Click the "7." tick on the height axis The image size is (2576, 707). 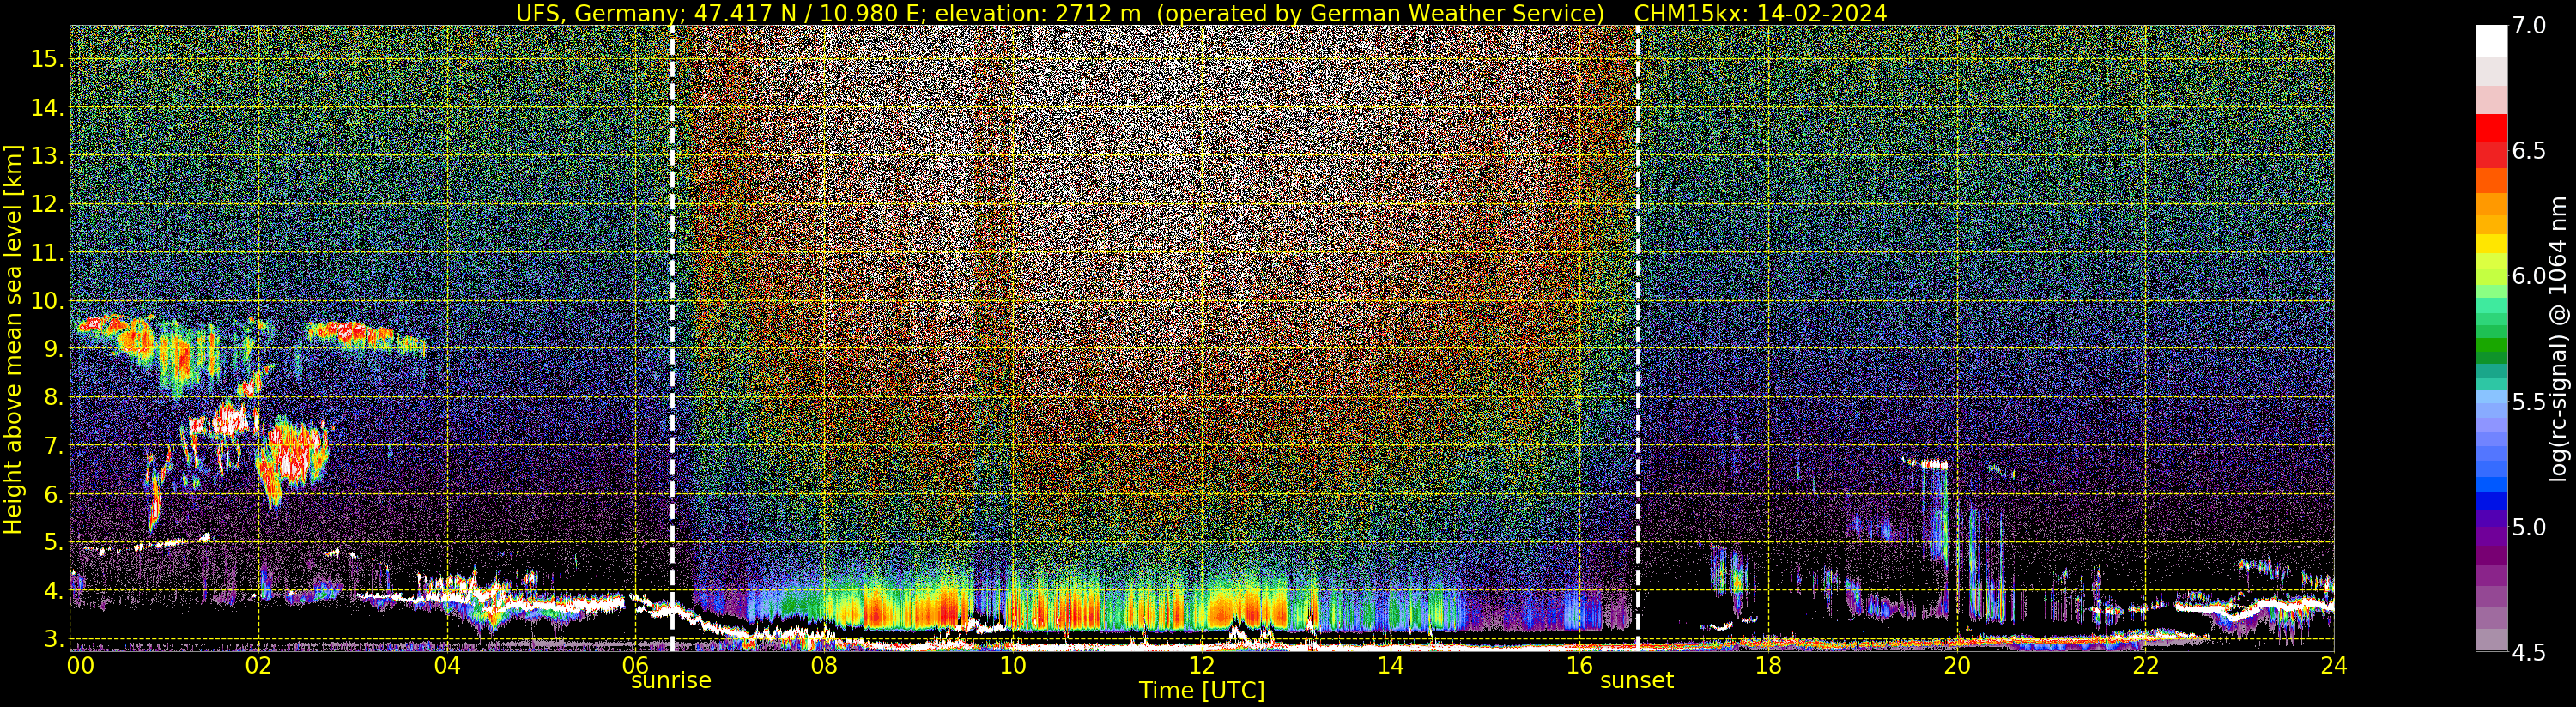53,446
